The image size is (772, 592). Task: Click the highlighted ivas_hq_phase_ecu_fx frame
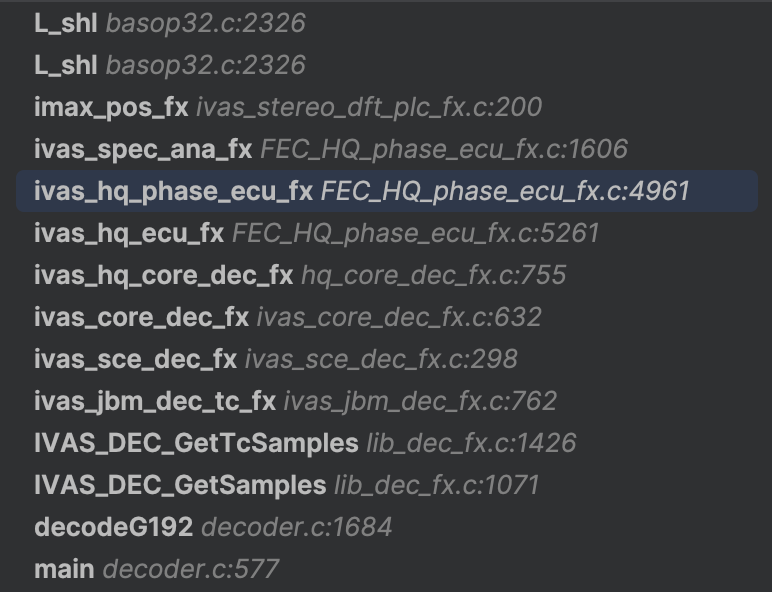pos(173,191)
